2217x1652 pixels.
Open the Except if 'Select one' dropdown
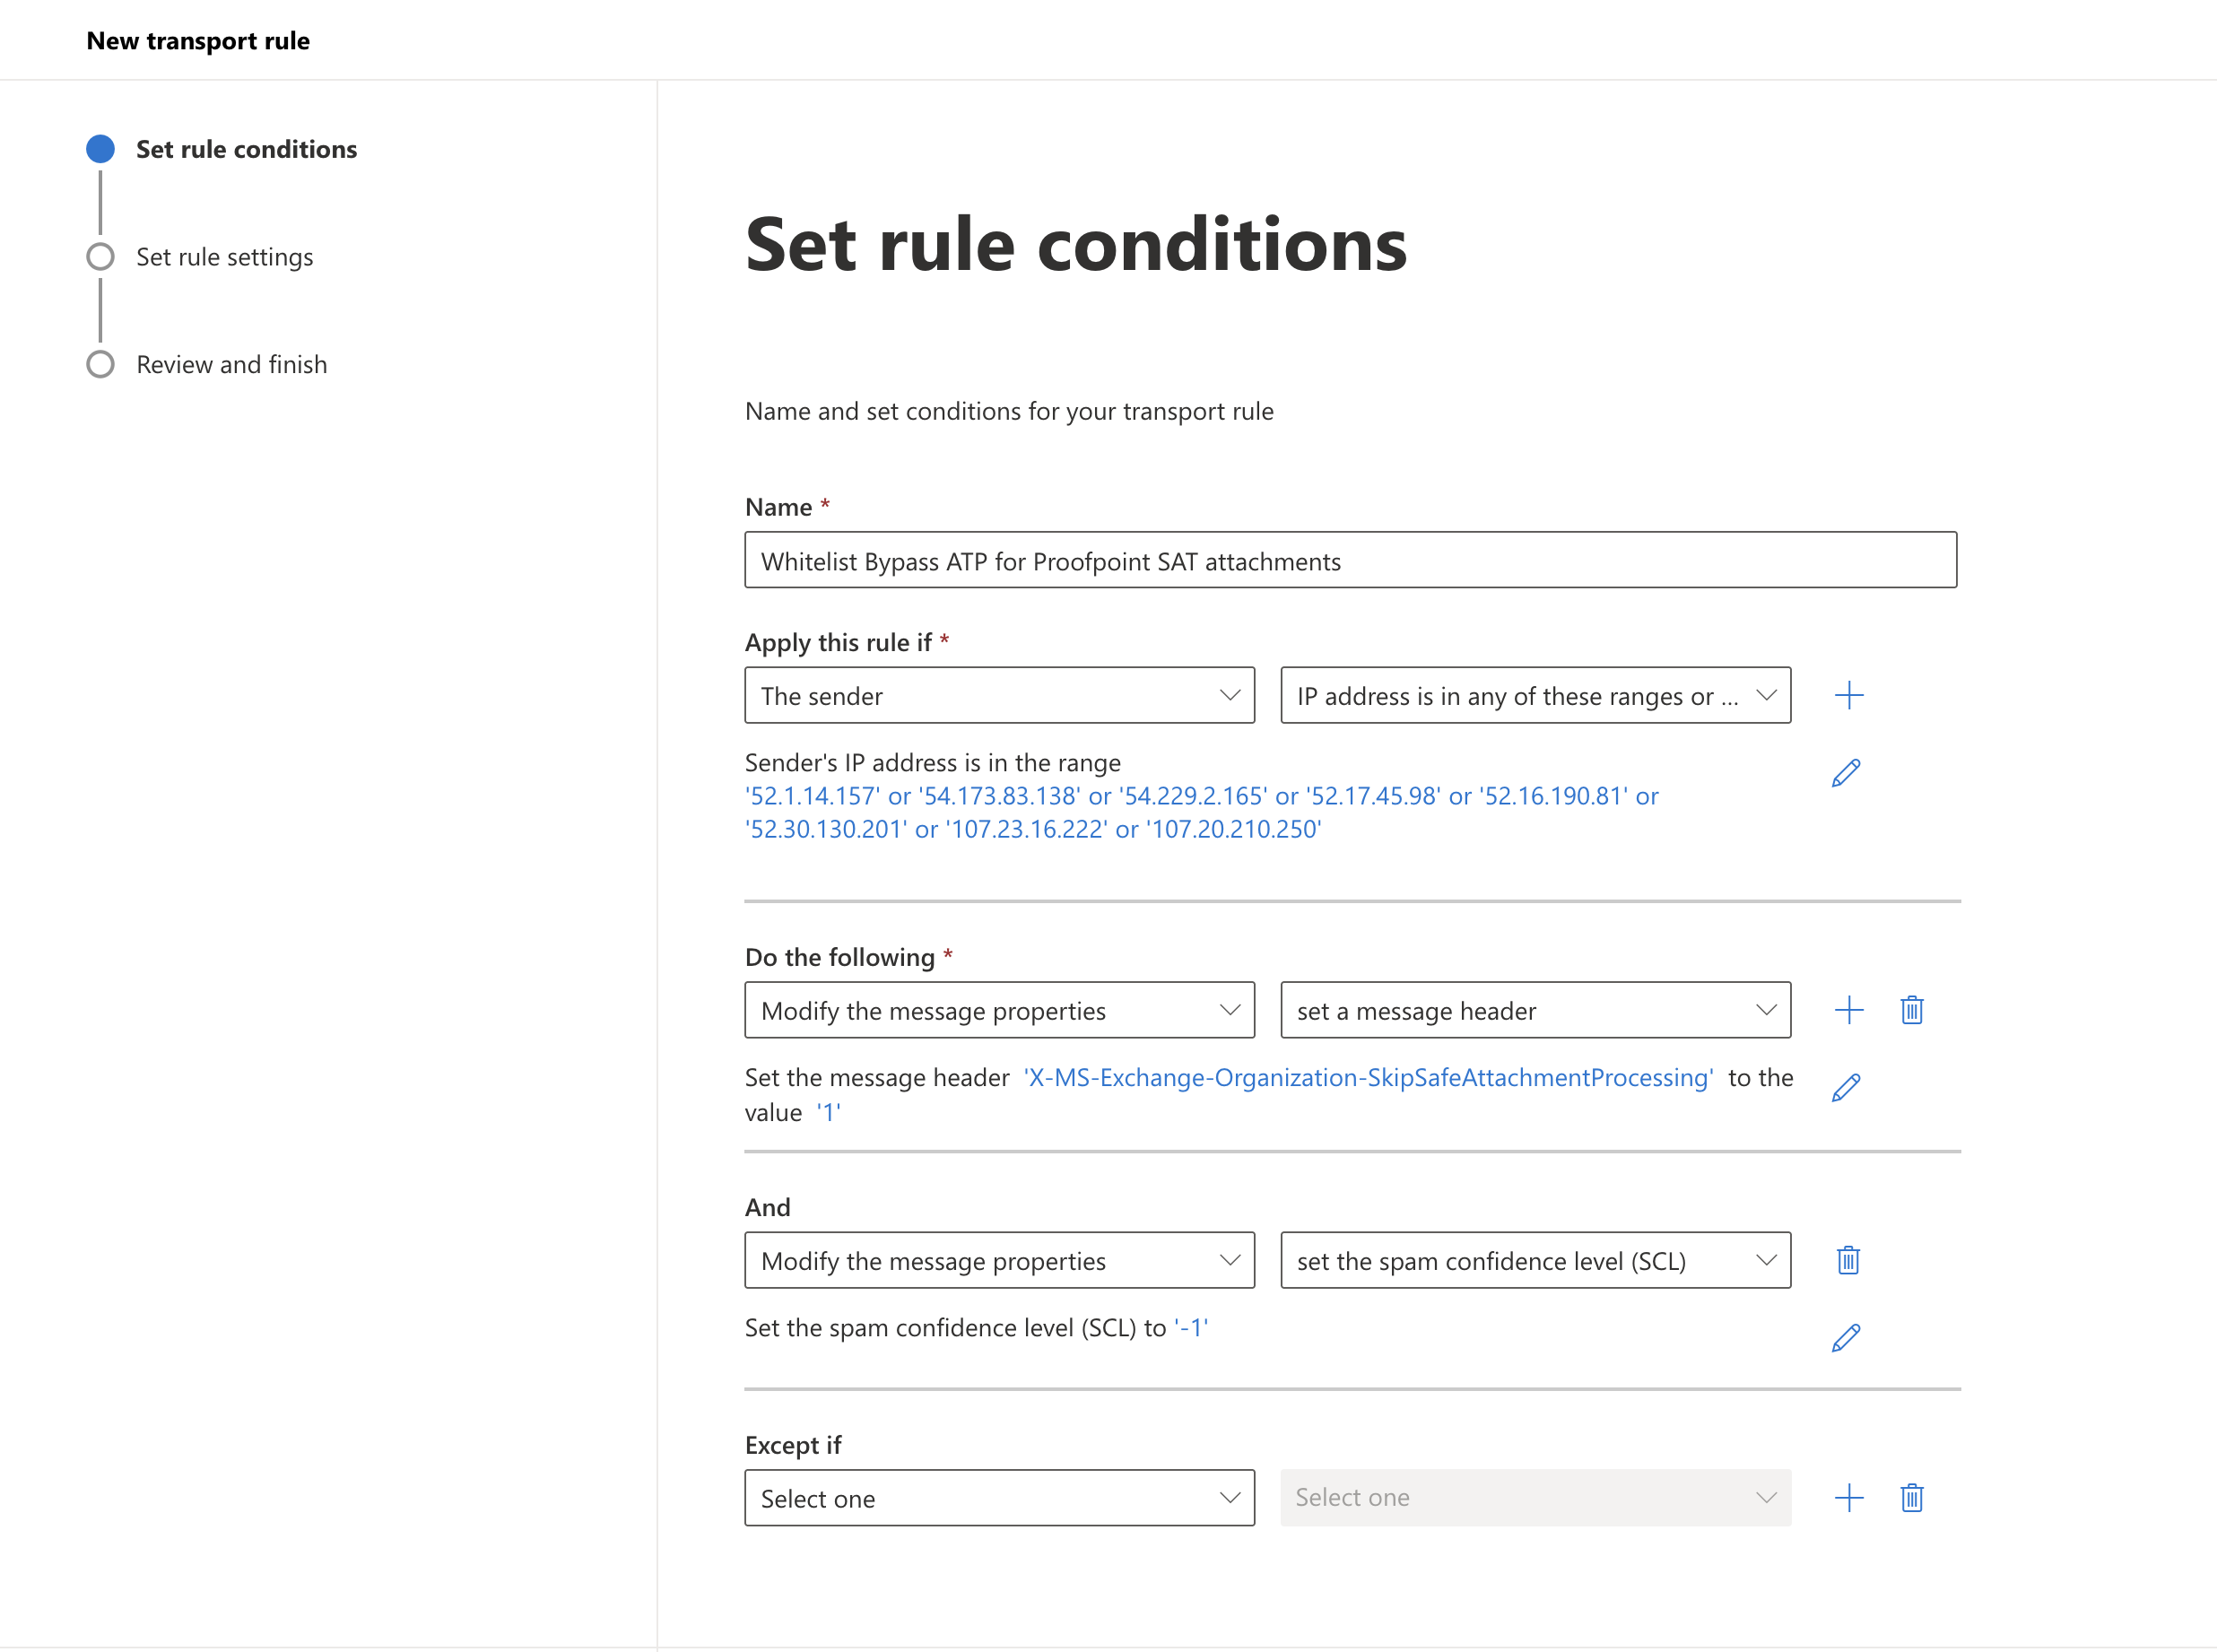(998, 1498)
